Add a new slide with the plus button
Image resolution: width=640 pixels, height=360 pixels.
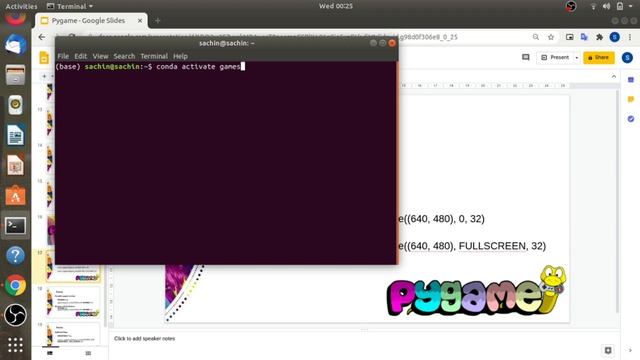pos(44,76)
